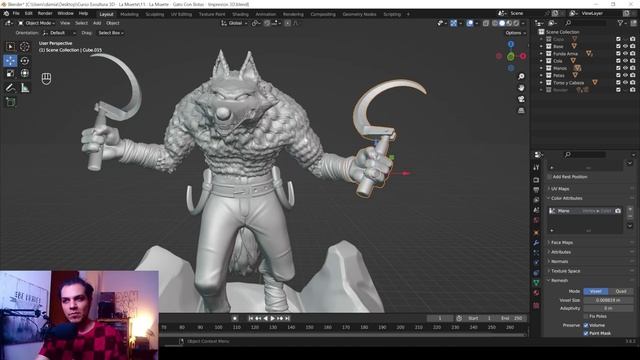Activate the Transform tool

(x=24, y=73)
